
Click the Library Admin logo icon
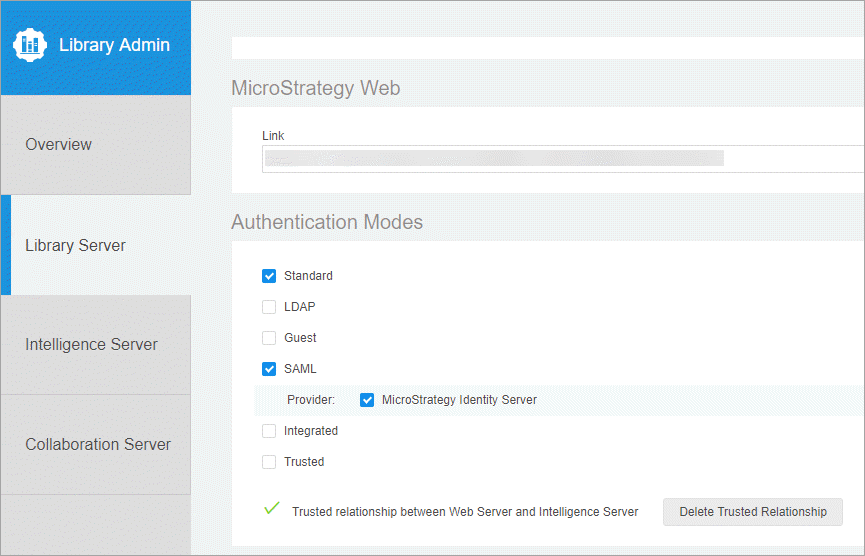tap(30, 45)
